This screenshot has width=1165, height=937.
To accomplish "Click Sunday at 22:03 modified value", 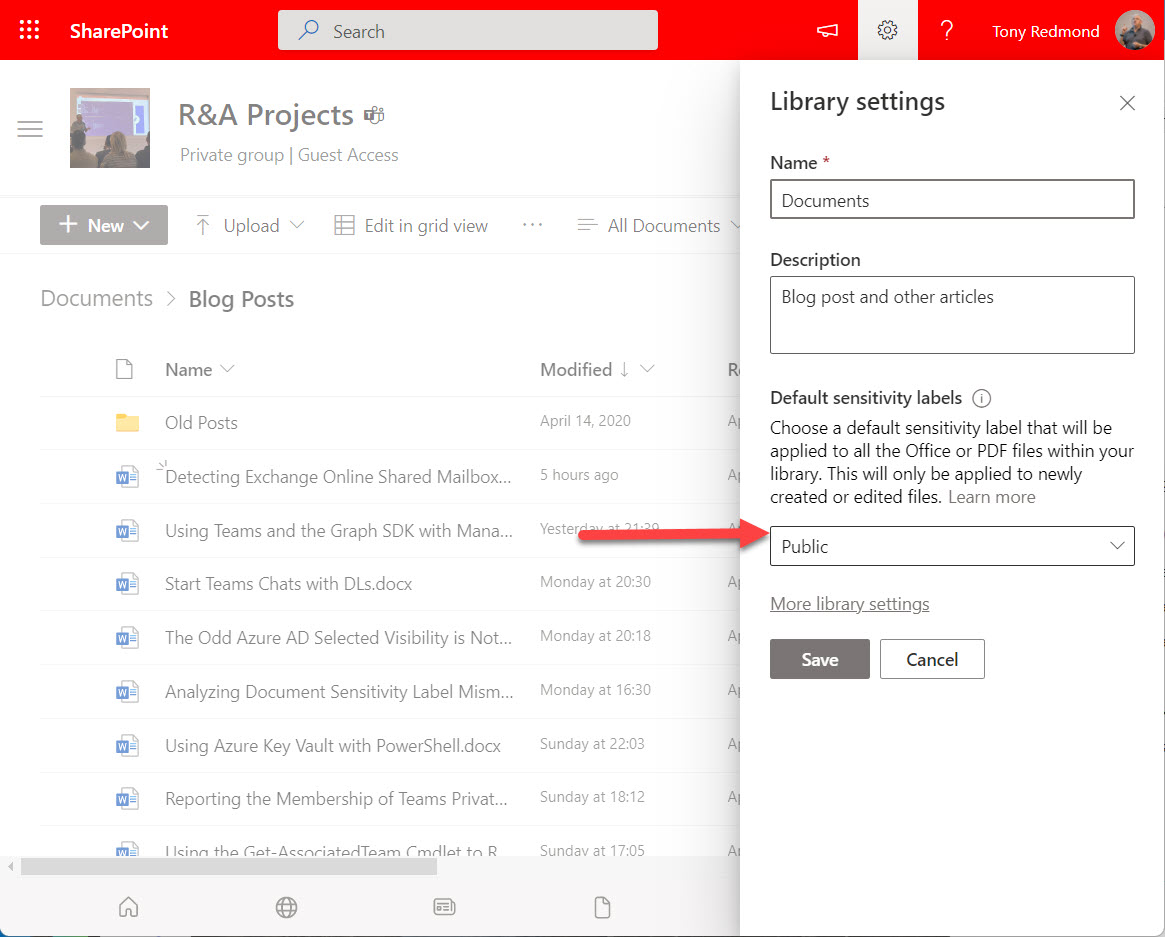I will 592,744.
